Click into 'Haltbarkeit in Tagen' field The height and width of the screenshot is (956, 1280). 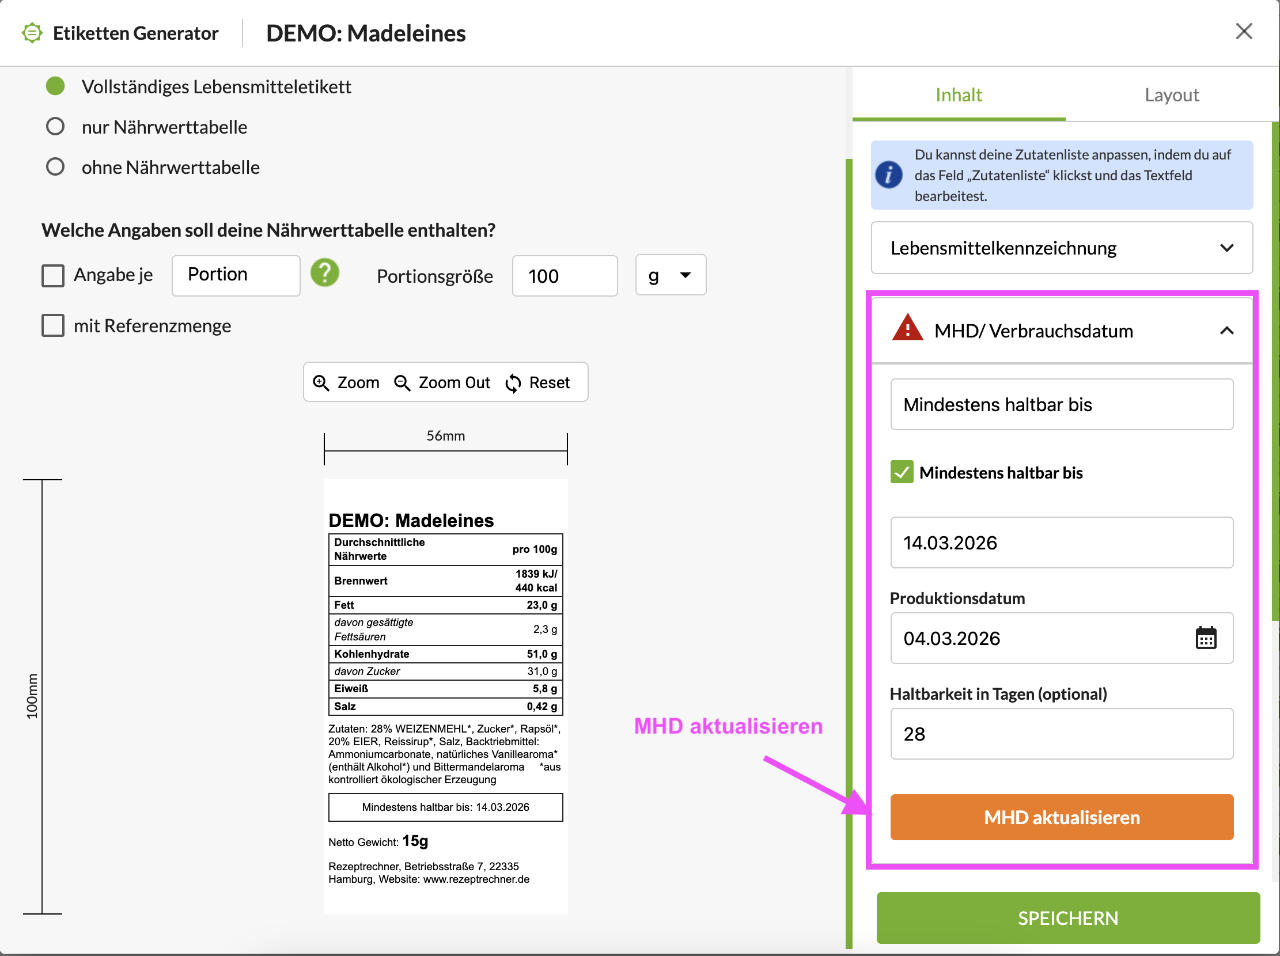(x=1061, y=734)
